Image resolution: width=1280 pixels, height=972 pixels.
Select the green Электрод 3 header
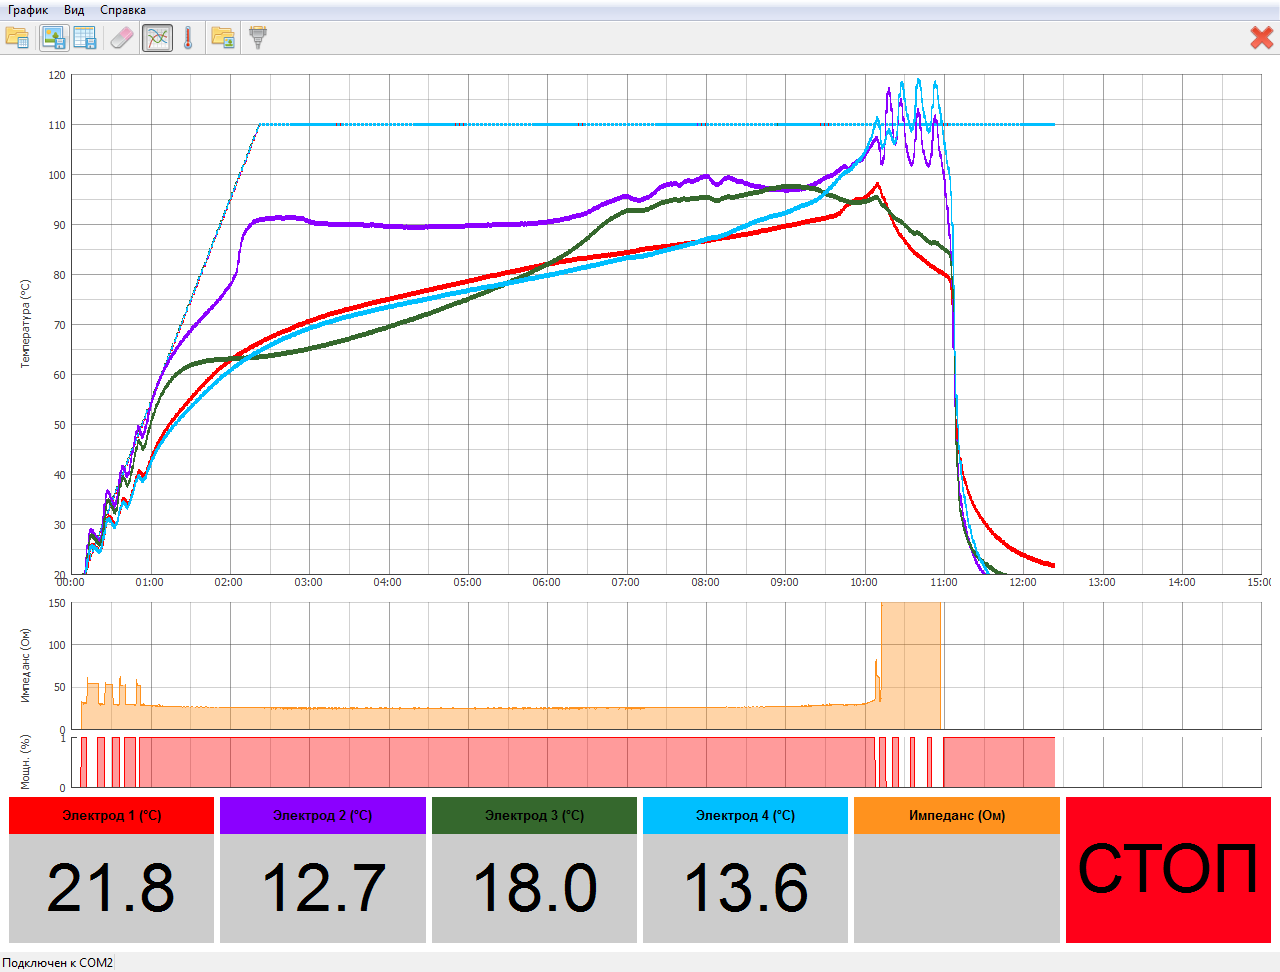534,815
